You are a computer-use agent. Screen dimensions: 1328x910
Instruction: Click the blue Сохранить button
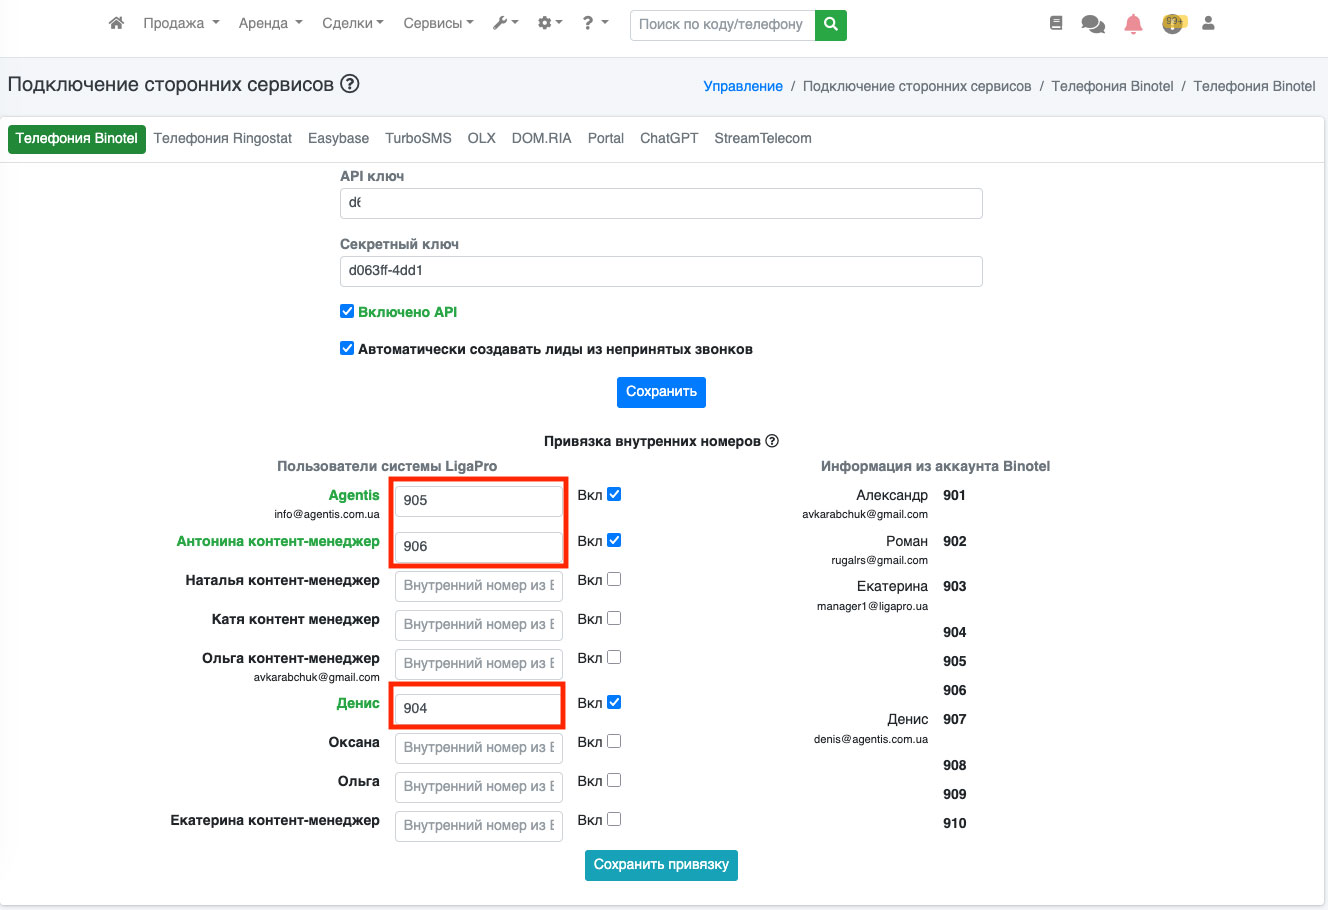tap(661, 392)
